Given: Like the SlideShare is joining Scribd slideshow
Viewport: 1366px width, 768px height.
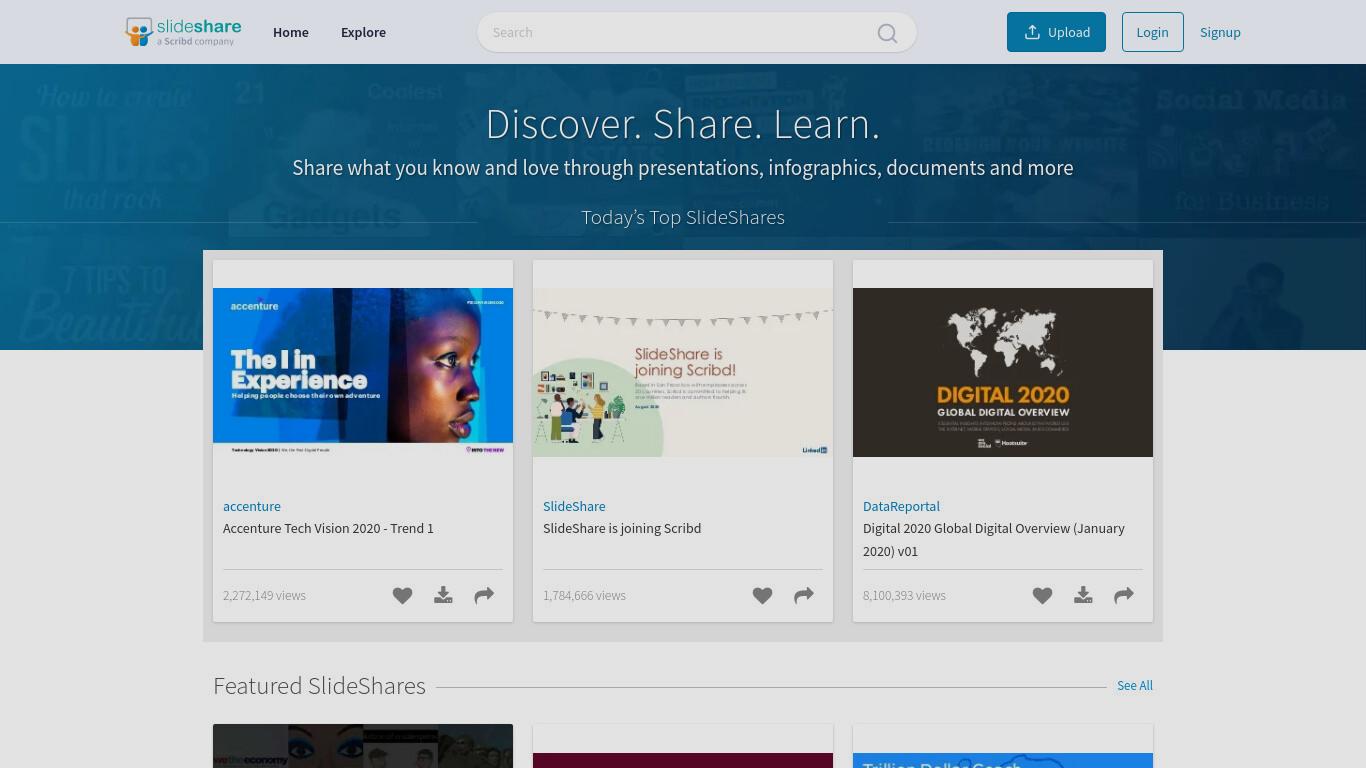Looking at the screenshot, I should [762, 596].
